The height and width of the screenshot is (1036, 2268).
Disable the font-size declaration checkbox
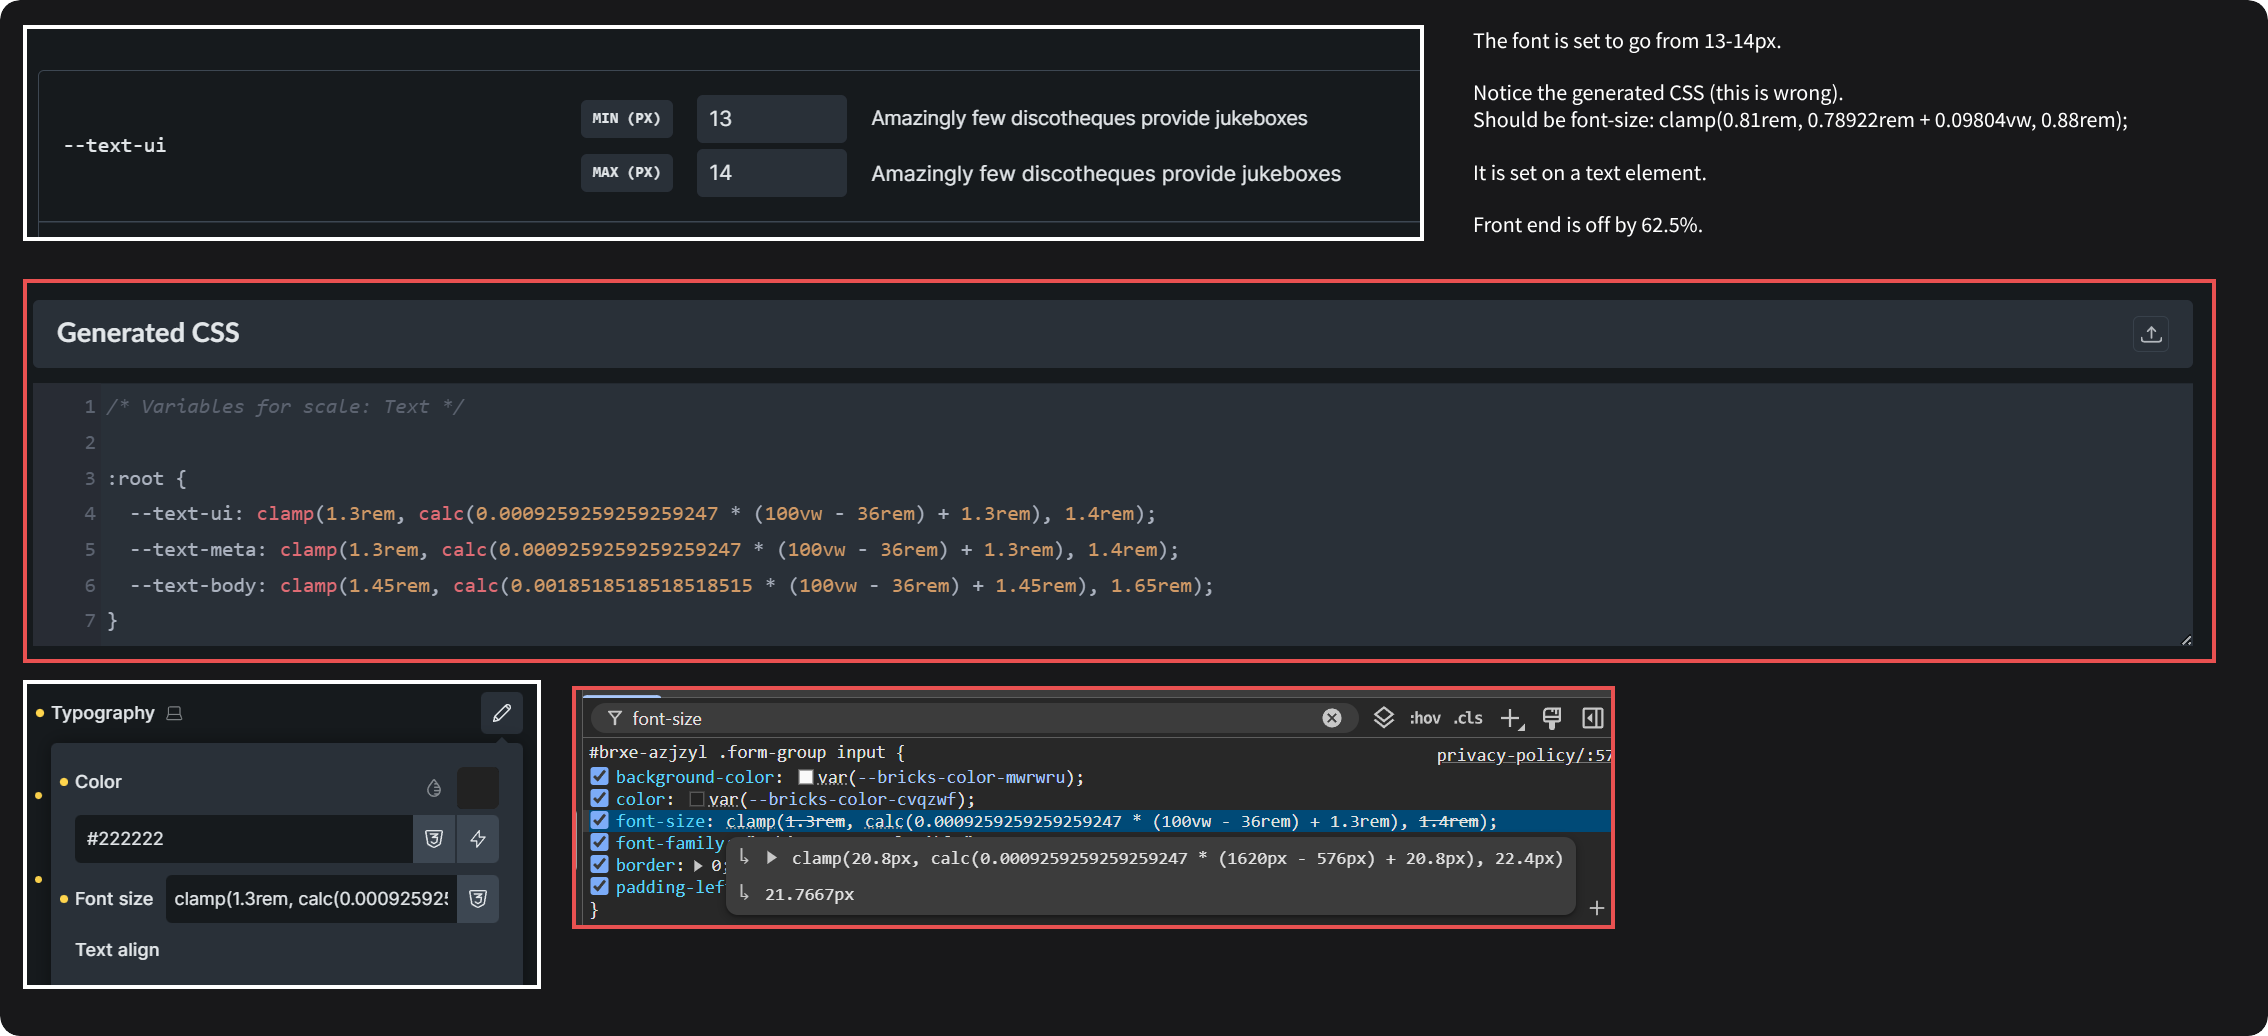pos(600,821)
